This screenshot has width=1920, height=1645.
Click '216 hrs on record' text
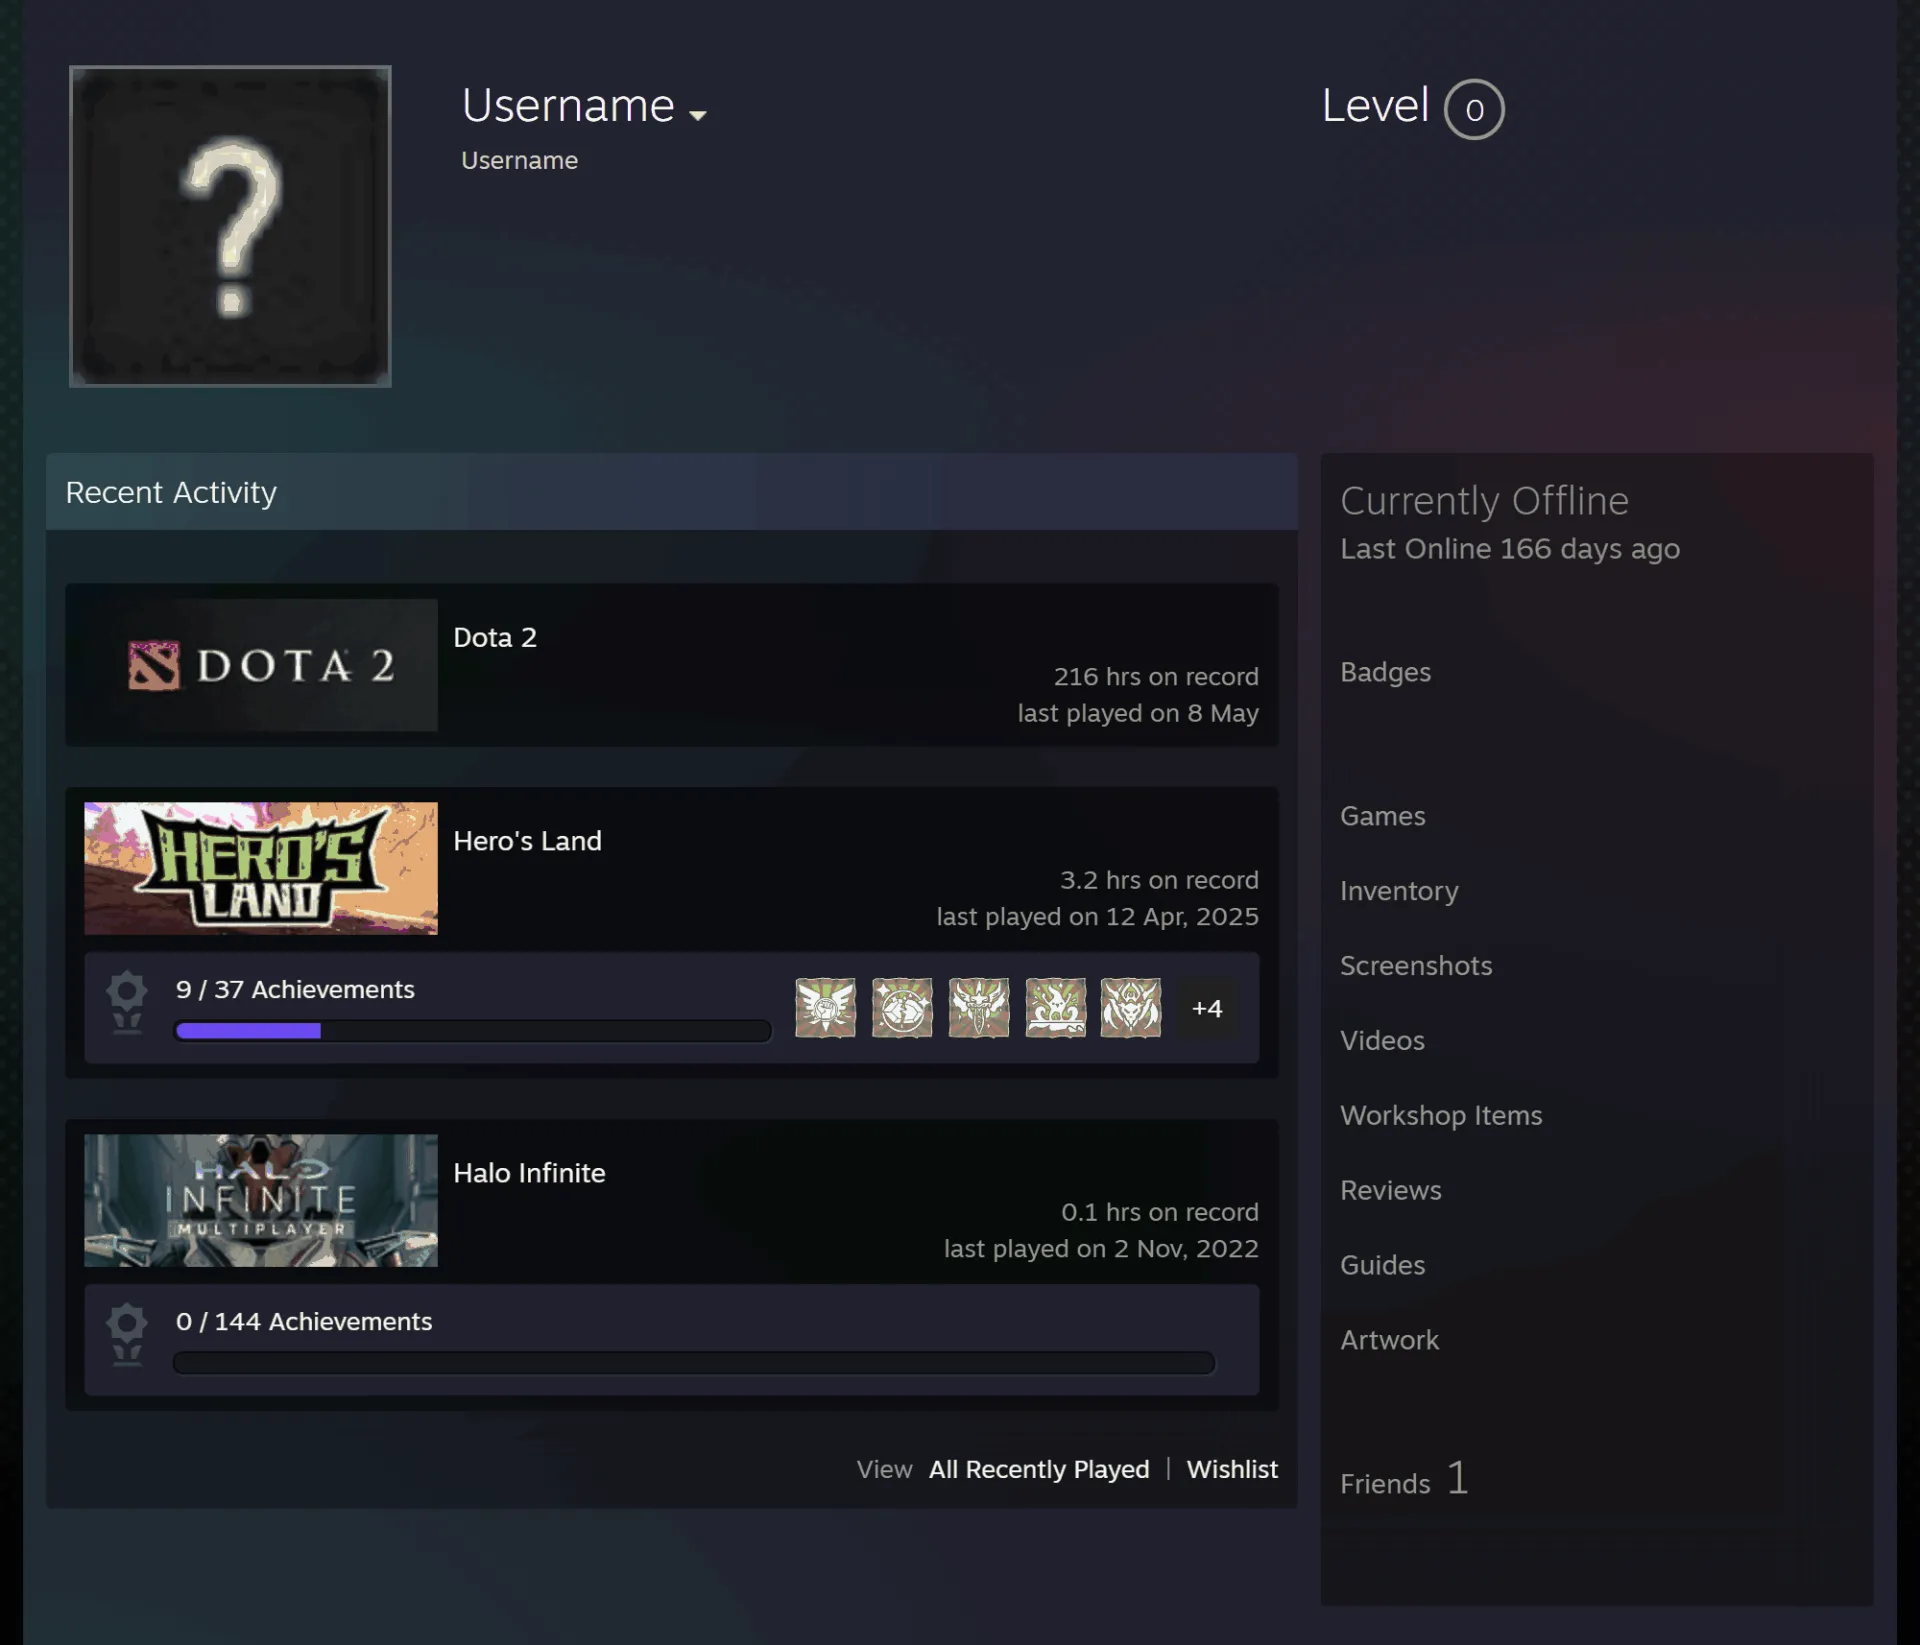1156,677
